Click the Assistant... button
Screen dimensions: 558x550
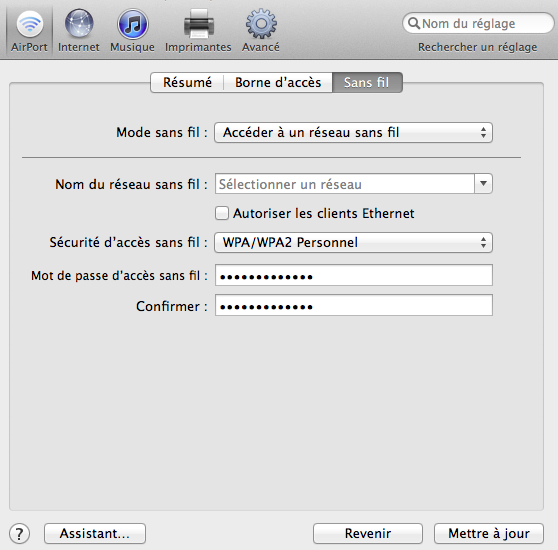point(95,533)
